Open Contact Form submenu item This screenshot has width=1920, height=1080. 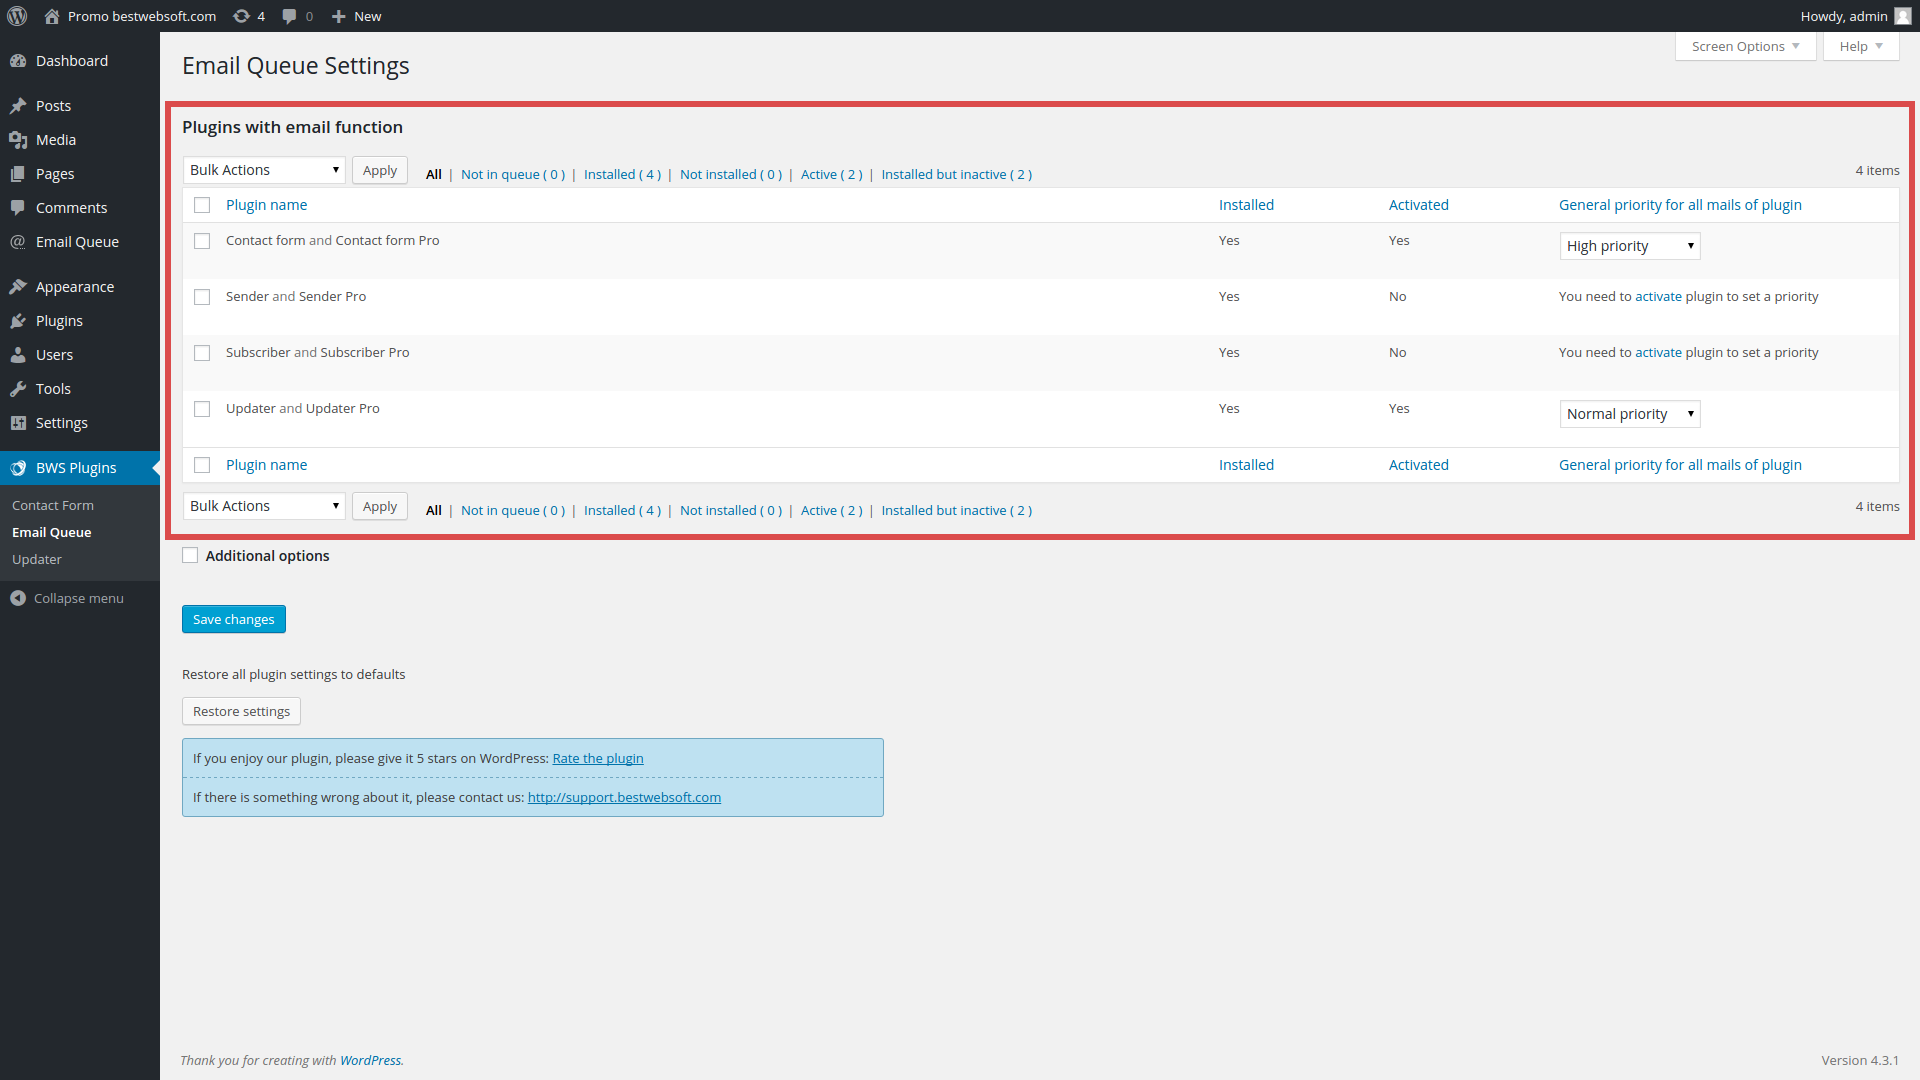[53, 506]
